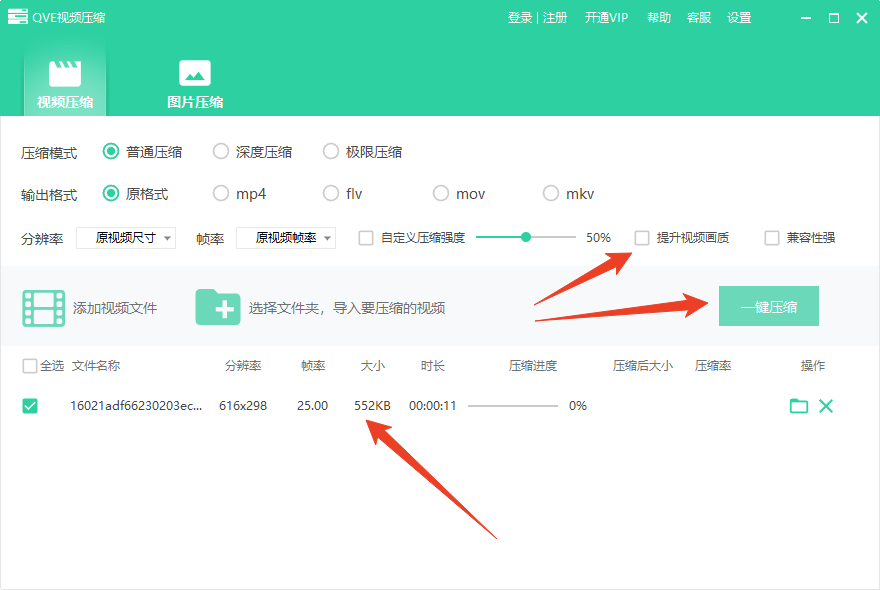This screenshot has width=880, height=590.
Task: Remove the video with the X icon
Action: (x=826, y=406)
